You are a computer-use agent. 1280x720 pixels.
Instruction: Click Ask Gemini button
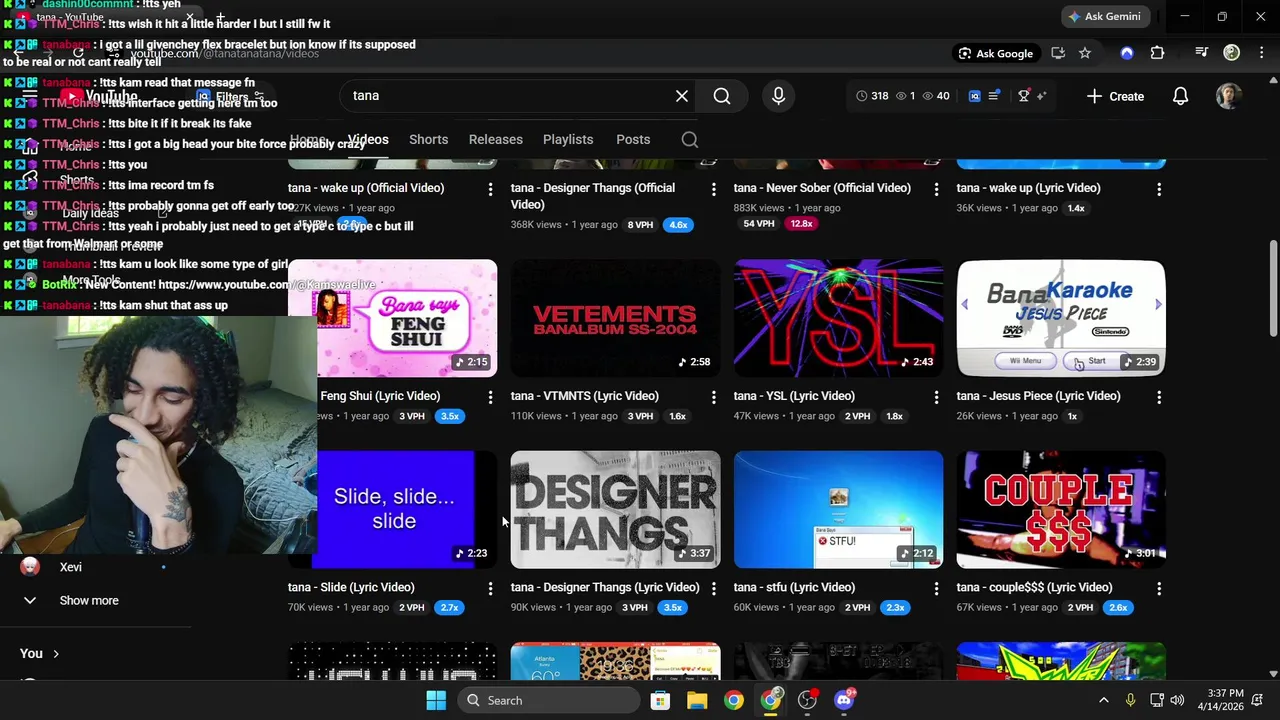pyautogui.click(x=1104, y=16)
